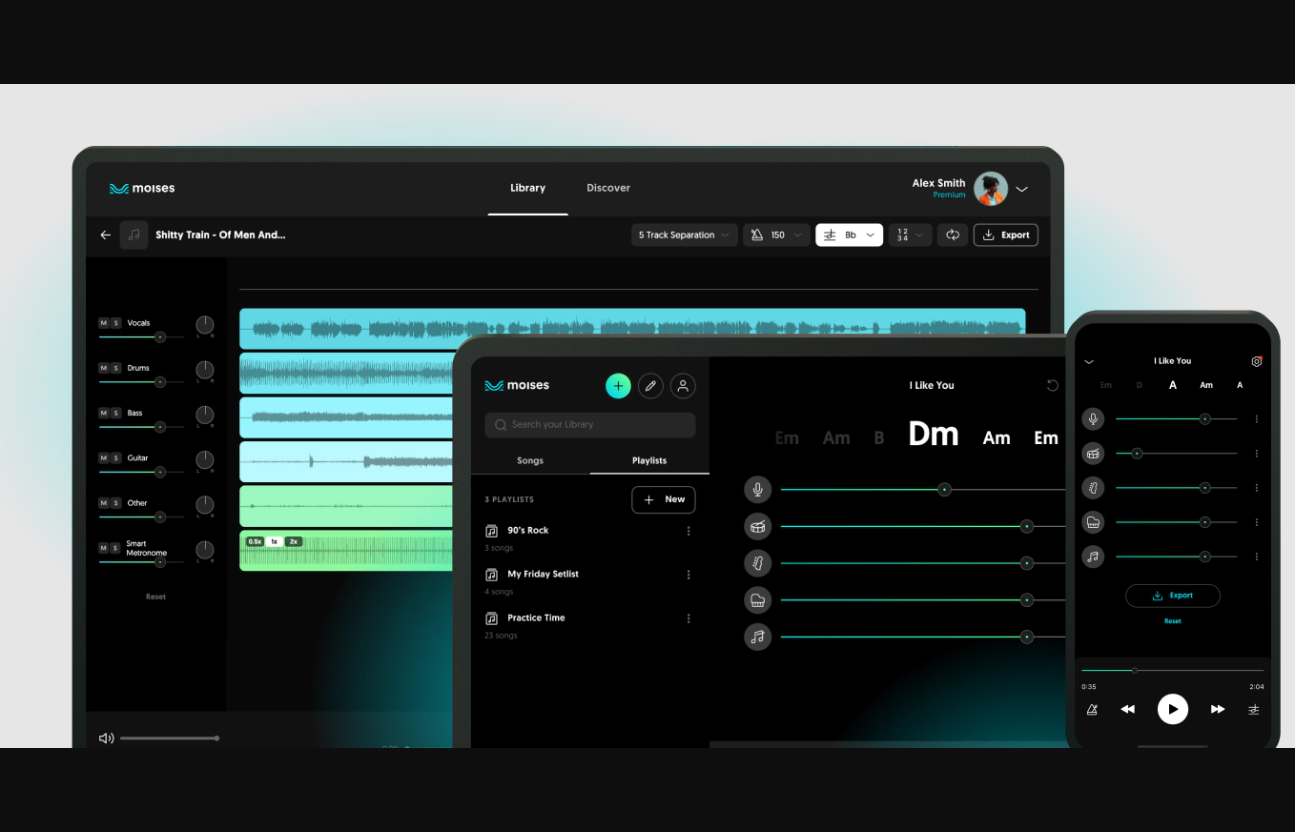Click in the Search your Library field
Viewport: 1295px width, 832px height.
(x=590, y=425)
